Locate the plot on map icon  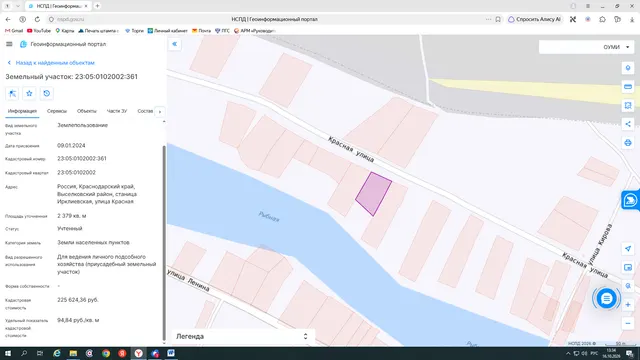click(12, 93)
